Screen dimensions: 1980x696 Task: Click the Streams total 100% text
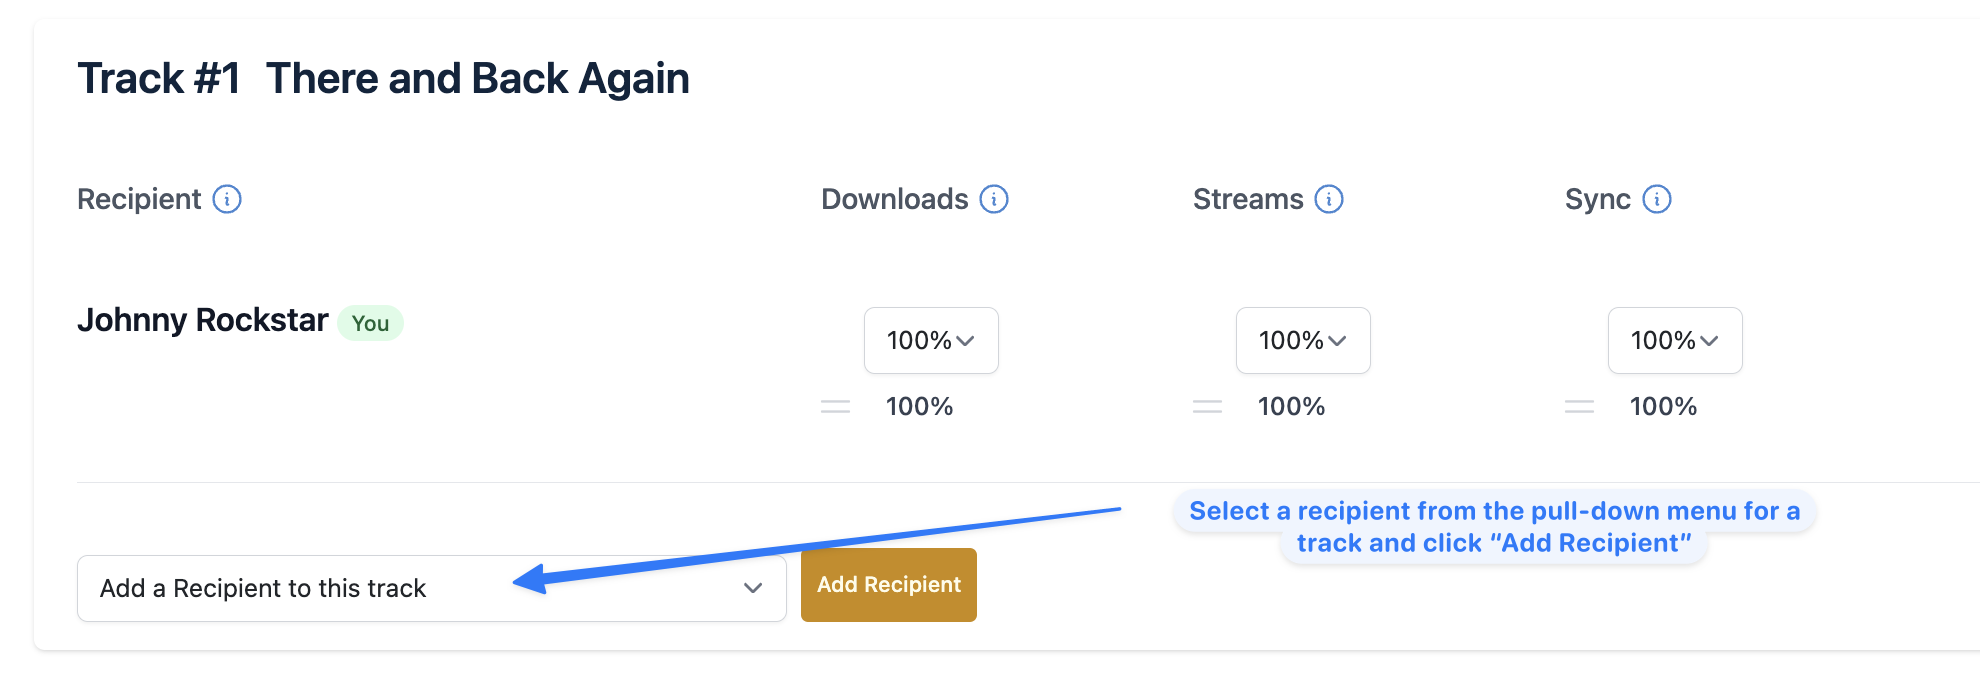tap(1292, 406)
